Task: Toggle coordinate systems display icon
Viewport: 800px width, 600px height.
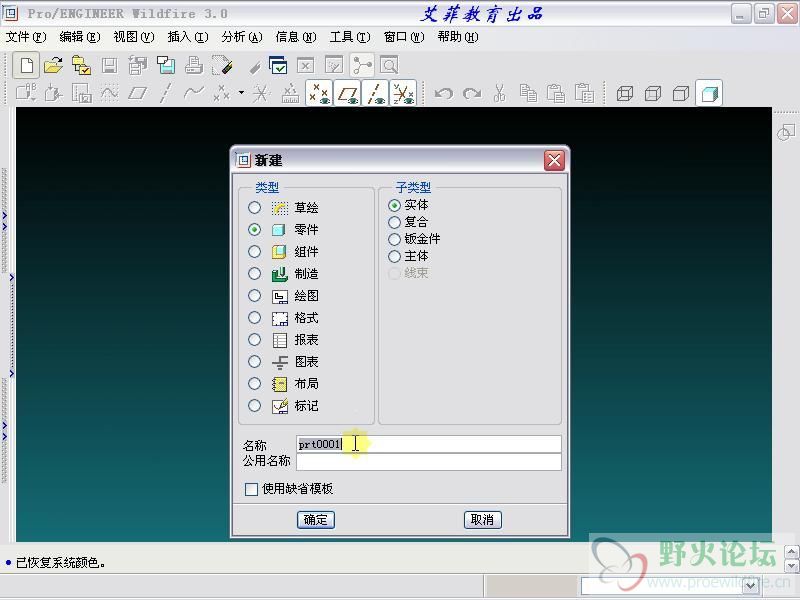Action: tap(404, 93)
